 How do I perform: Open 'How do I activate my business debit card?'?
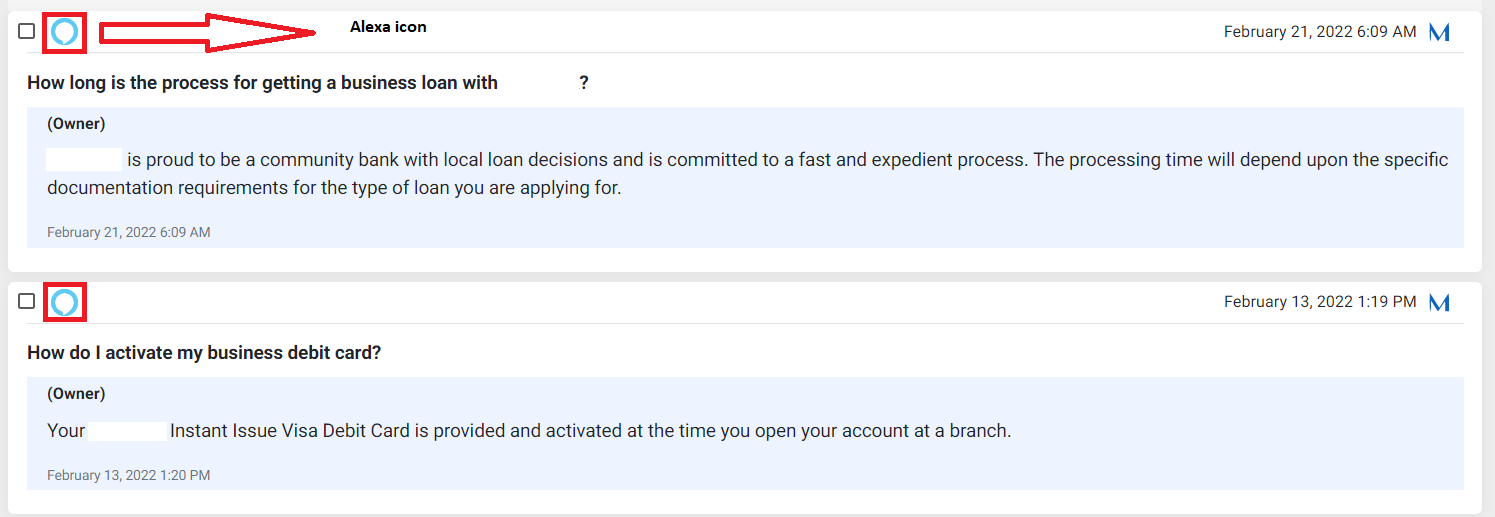coord(204,353)
